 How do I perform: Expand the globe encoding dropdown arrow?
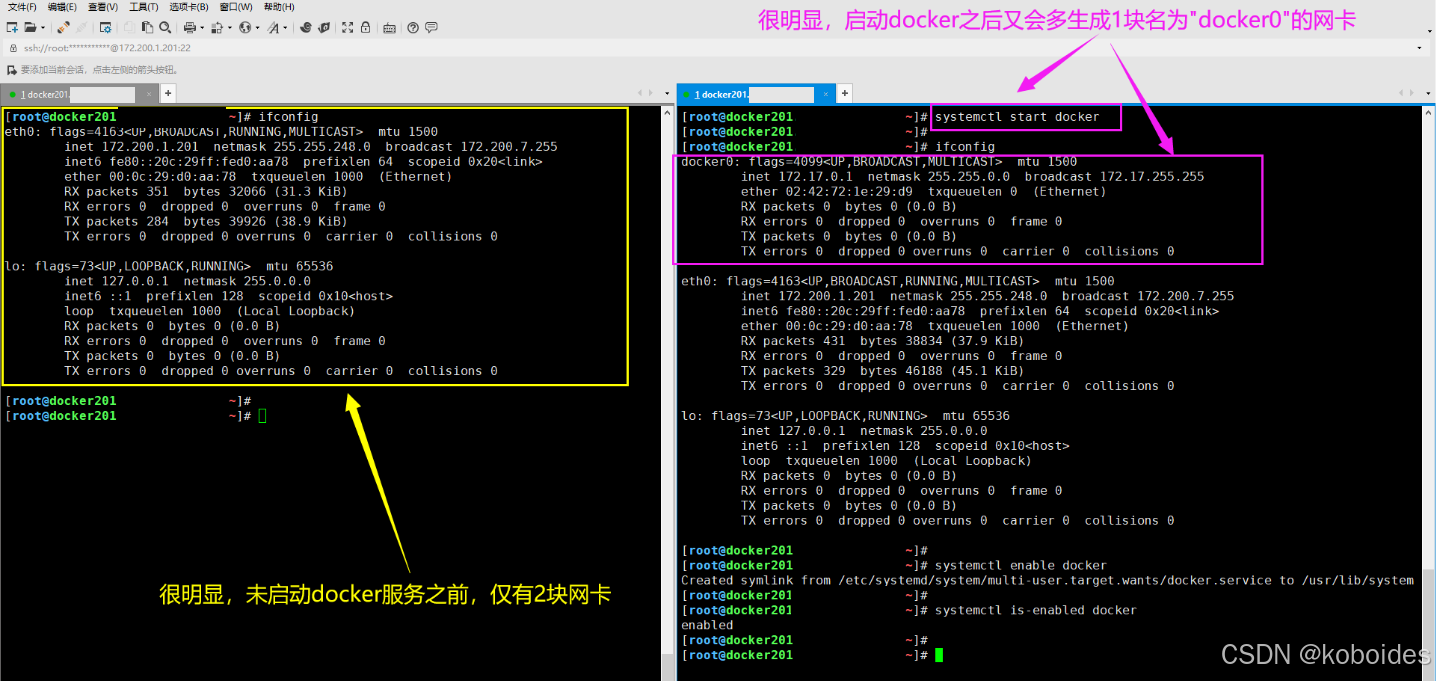point(256,28)
